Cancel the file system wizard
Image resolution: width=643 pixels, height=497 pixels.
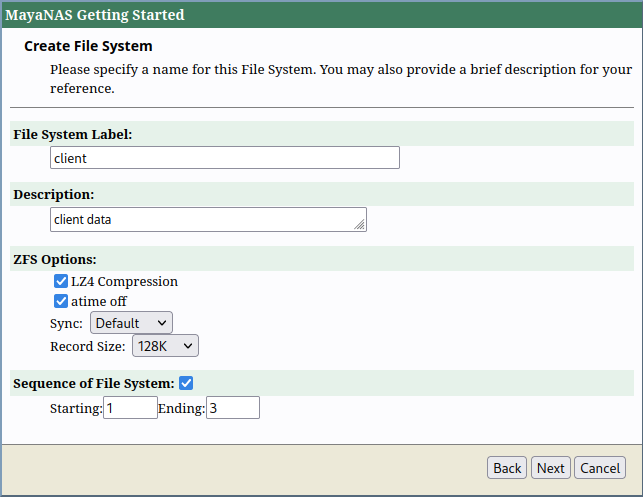click(x=600, y=468)
